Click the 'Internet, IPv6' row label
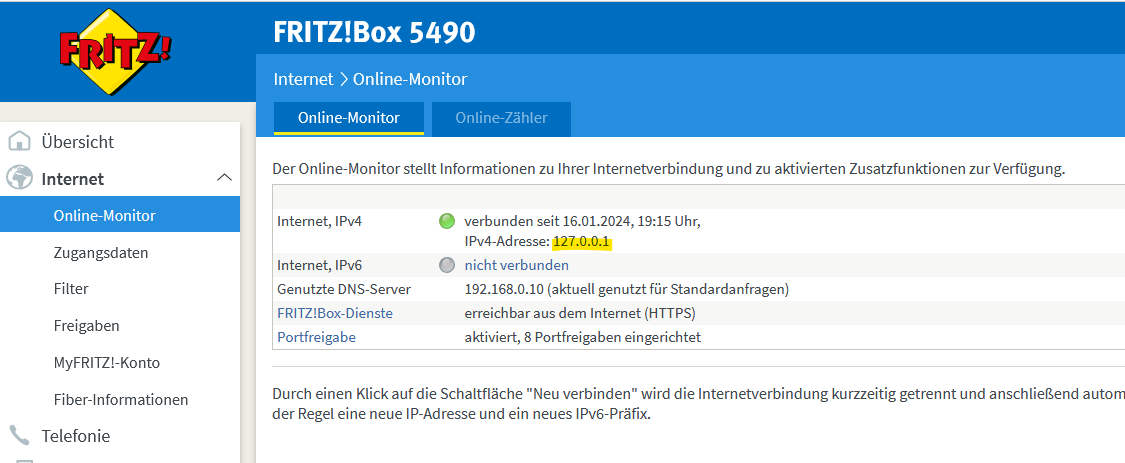Screen dimensions: 1125x463 click(319, 266)
